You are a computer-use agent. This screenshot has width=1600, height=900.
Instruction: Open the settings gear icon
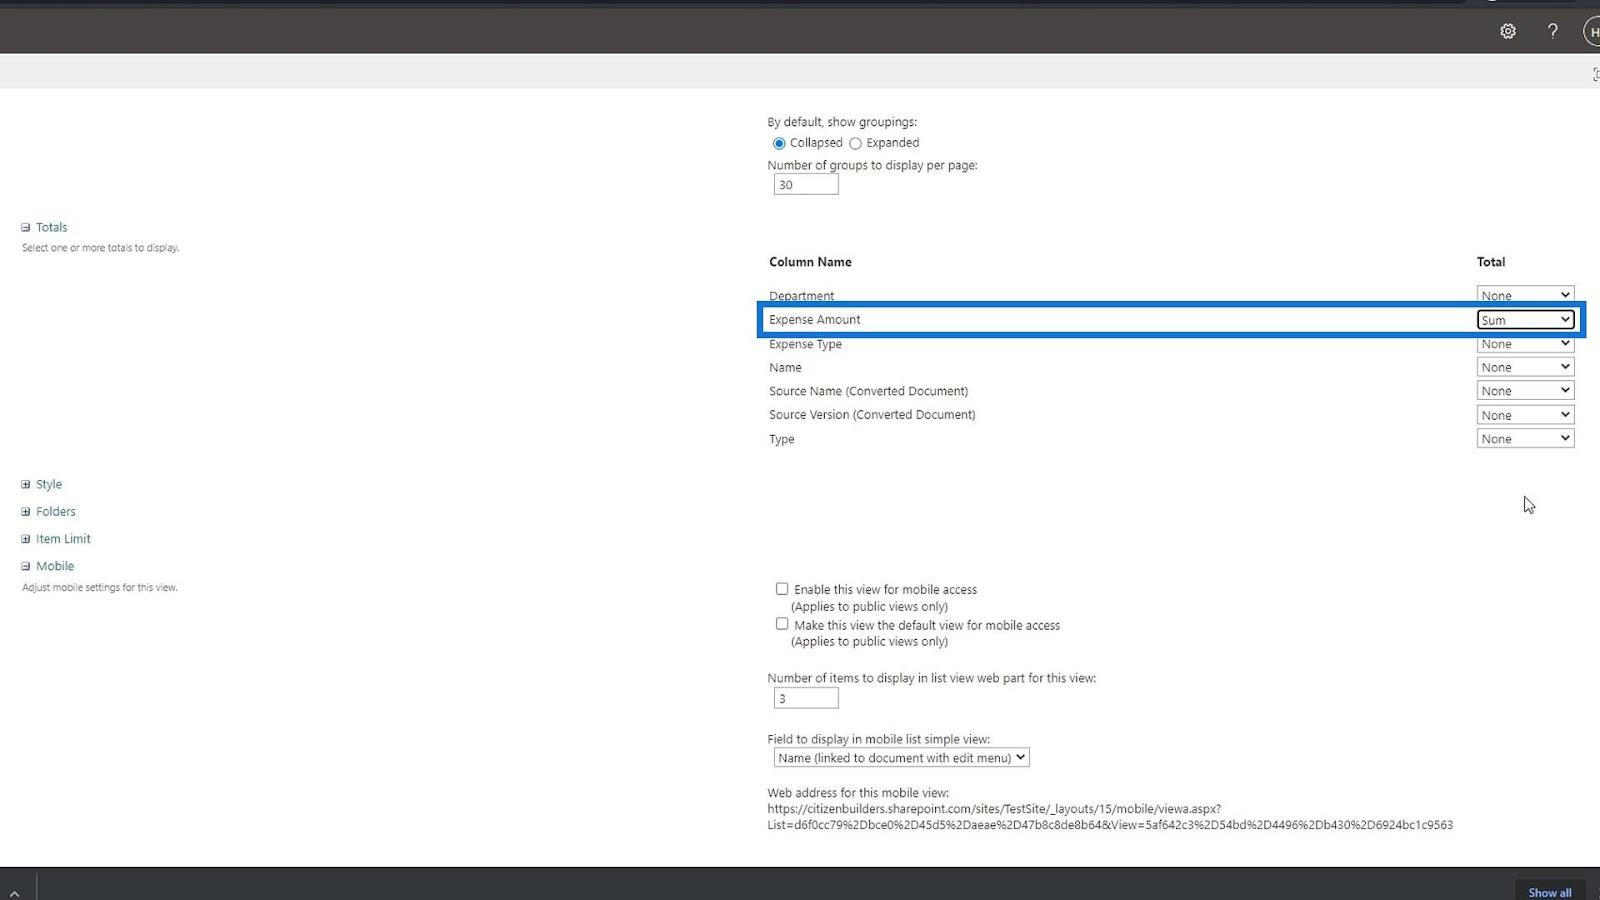pyautogui.click(x=1508, y=31)
